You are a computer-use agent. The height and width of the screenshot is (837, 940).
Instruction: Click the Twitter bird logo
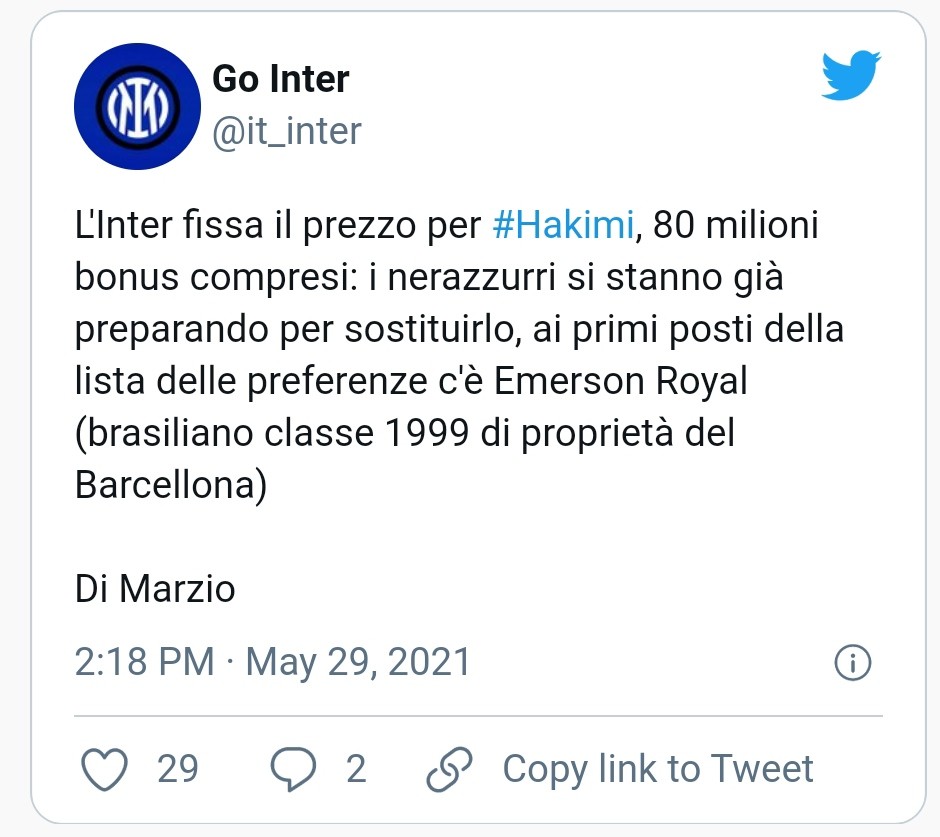[850, 76]
